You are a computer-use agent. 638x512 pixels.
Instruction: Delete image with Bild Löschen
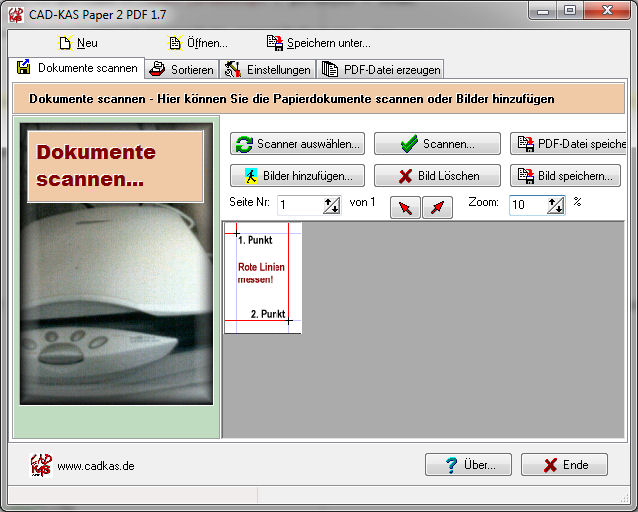click(436, 176)
